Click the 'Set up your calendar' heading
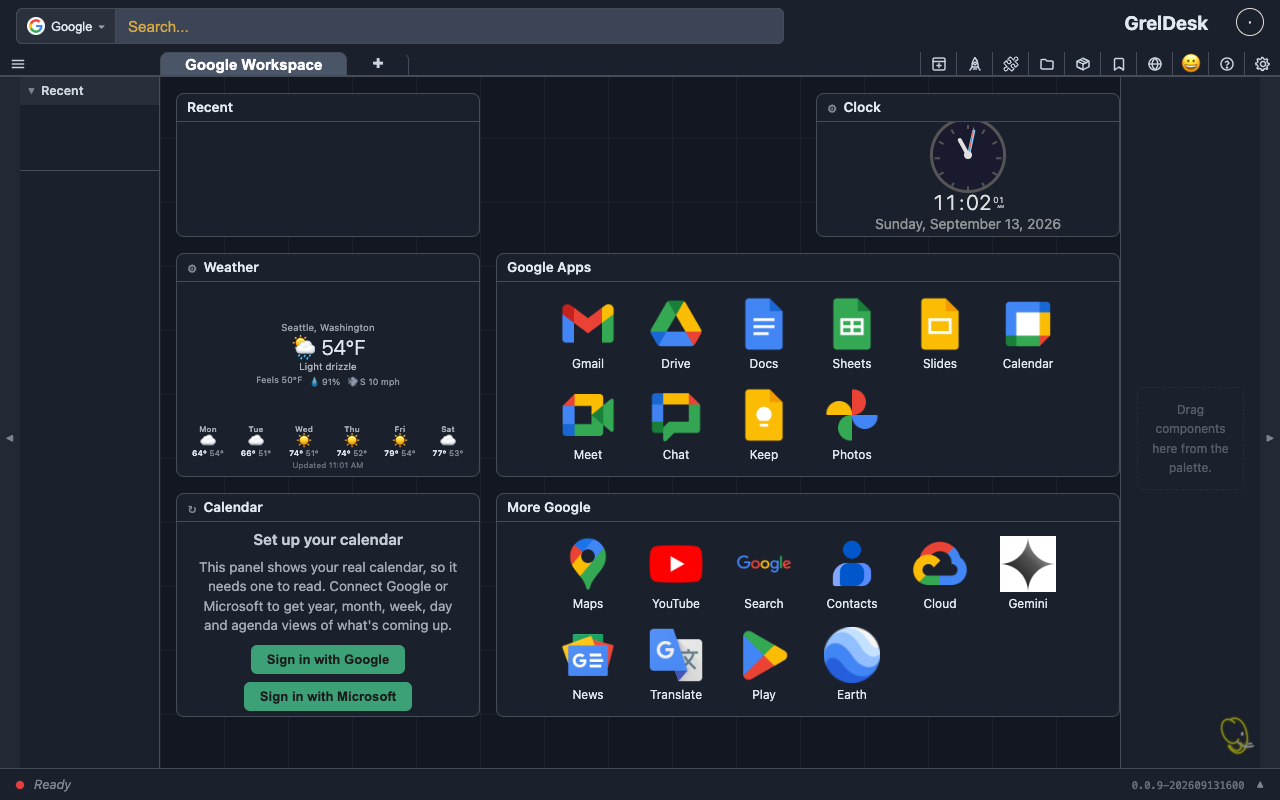 click(x=328, y=540)
